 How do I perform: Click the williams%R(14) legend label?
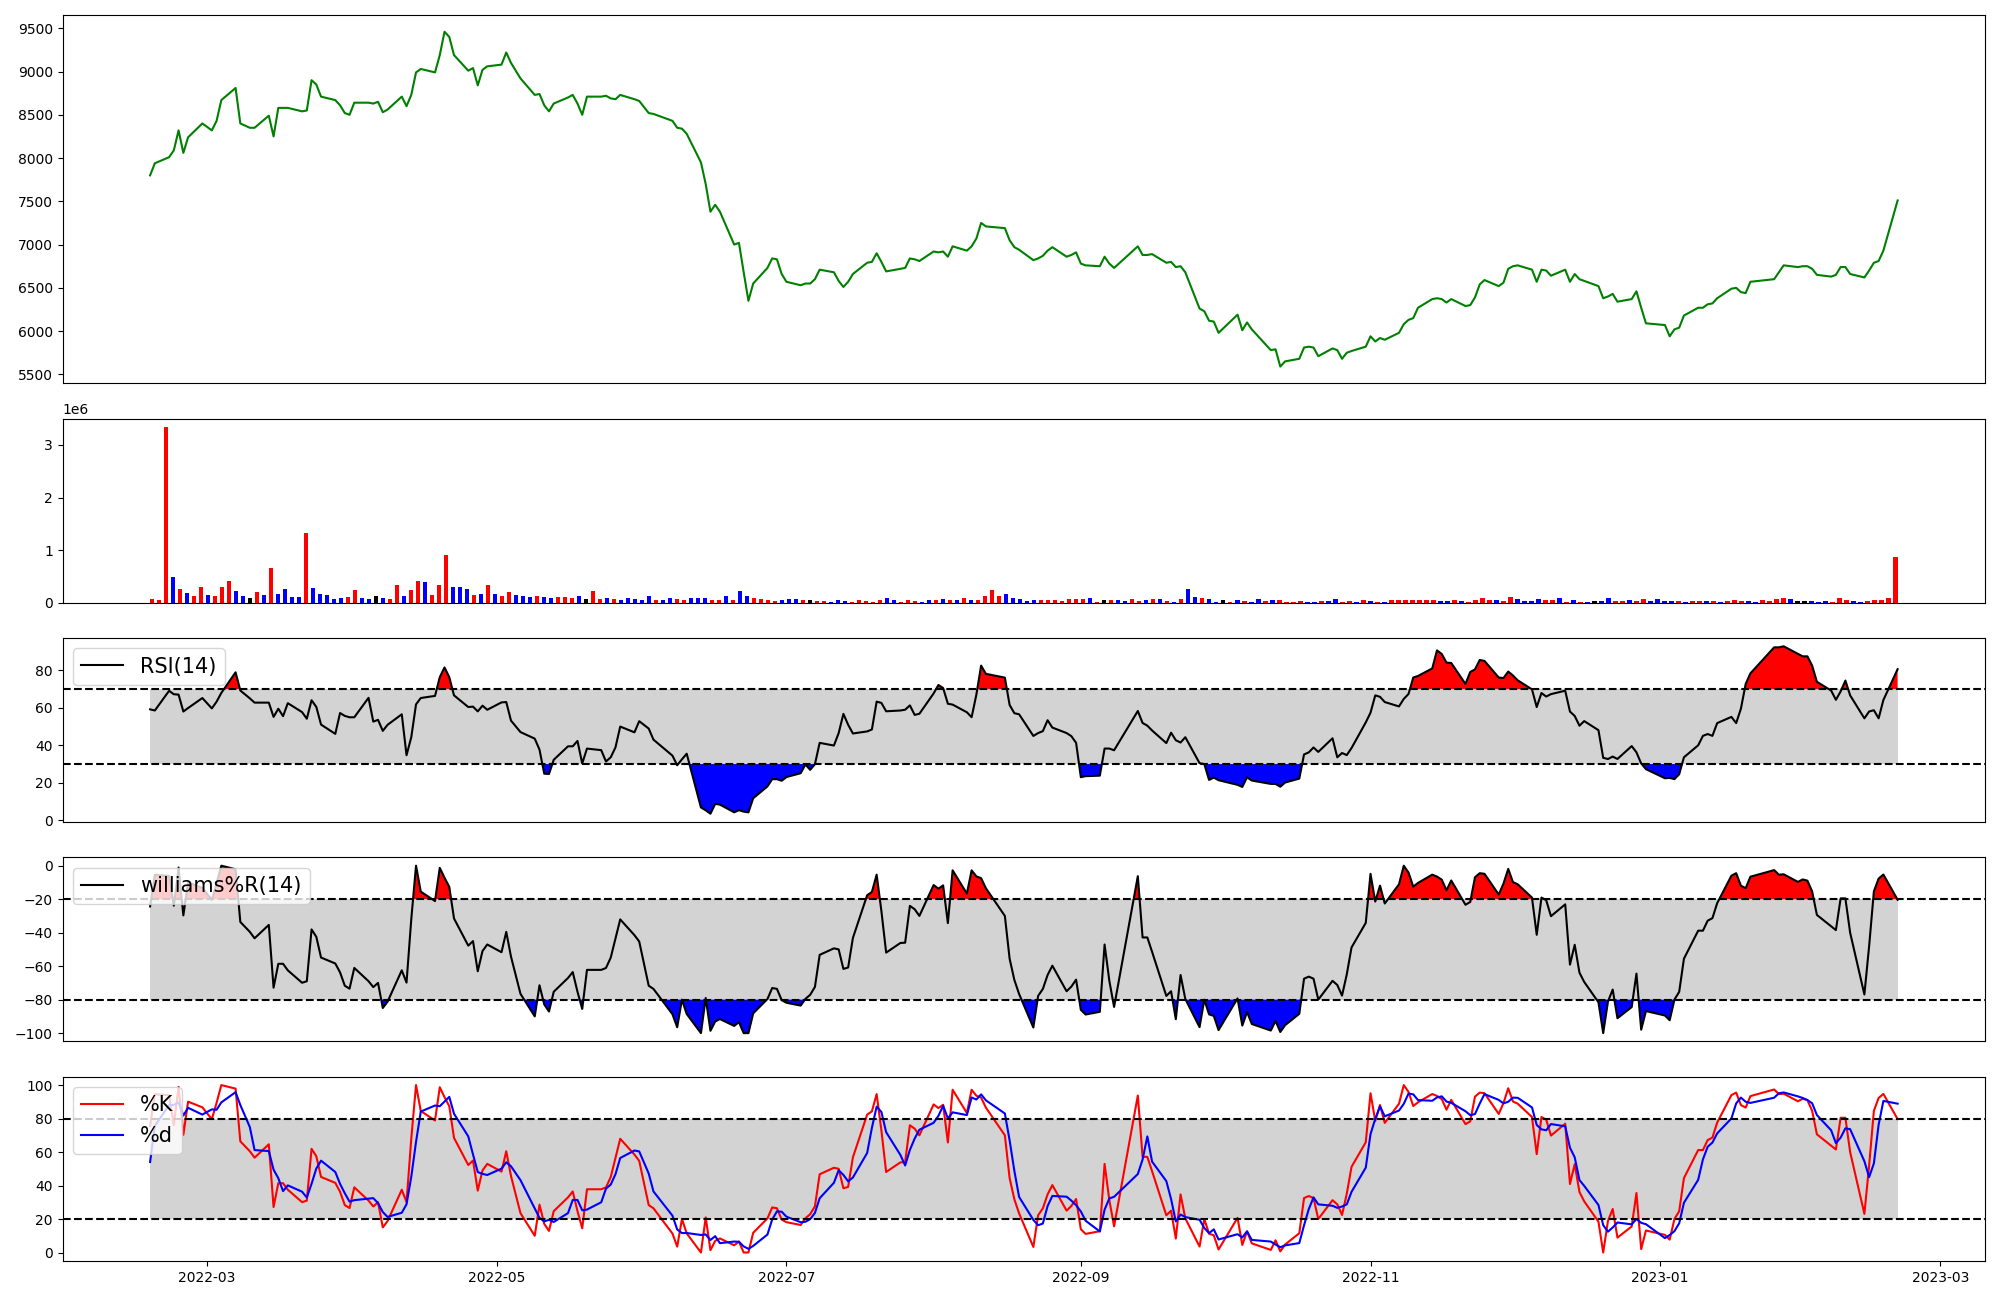(x=220, y=885)
